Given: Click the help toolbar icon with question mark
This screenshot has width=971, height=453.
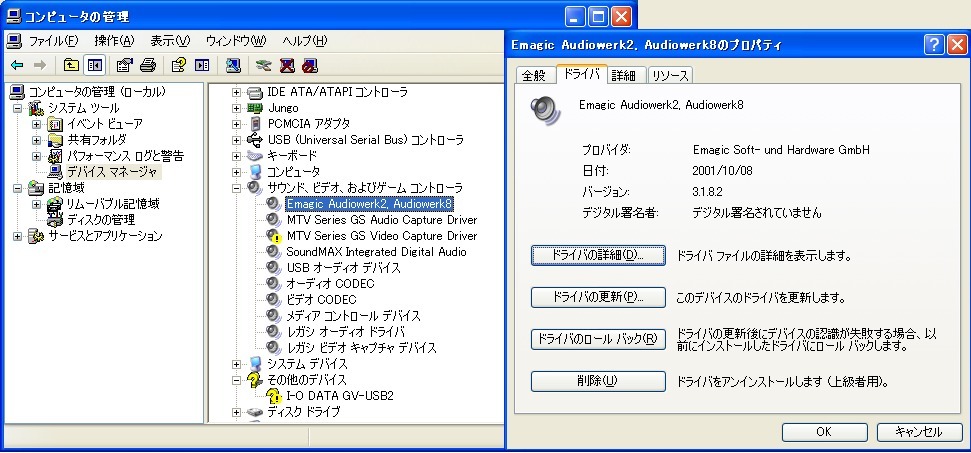Looking at the screenshot, I should click(x=178, y=65).
